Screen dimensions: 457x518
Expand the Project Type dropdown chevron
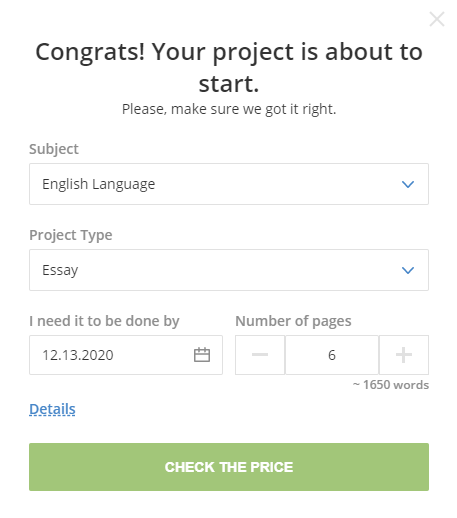(x=408, y=270)
